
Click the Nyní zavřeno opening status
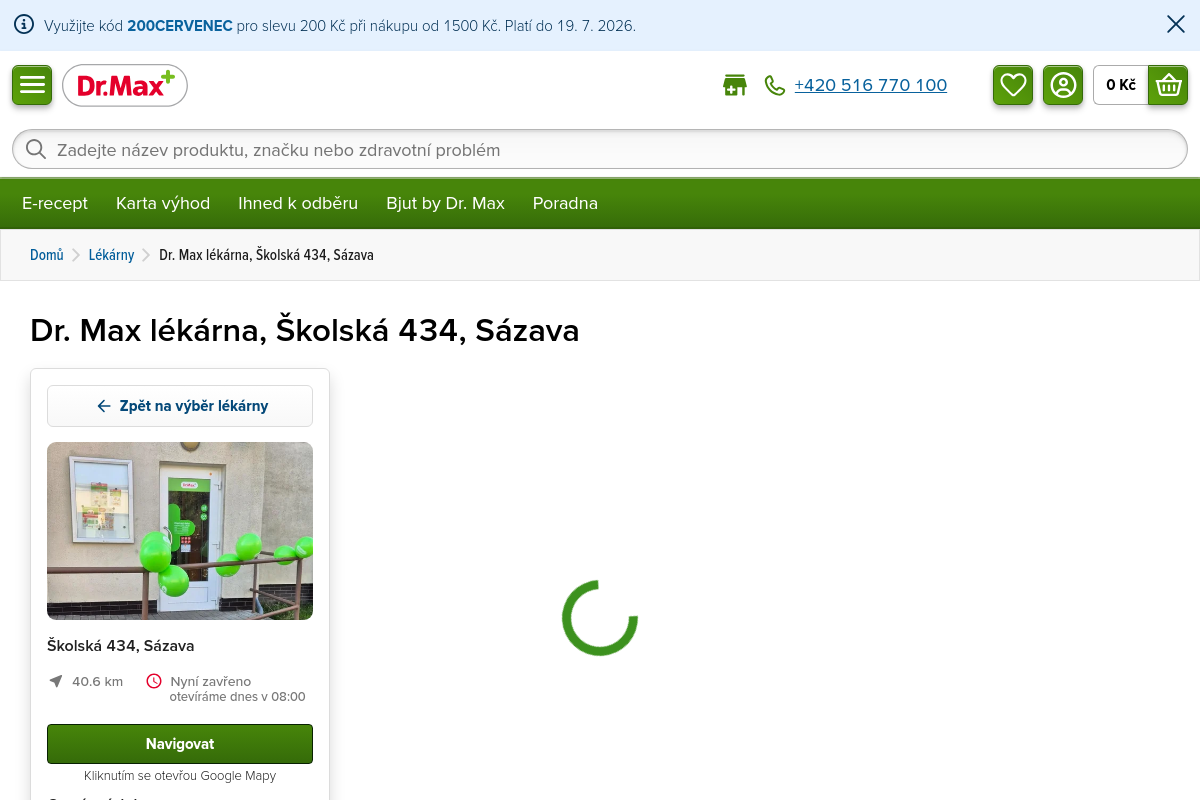[x=210, y=681]
